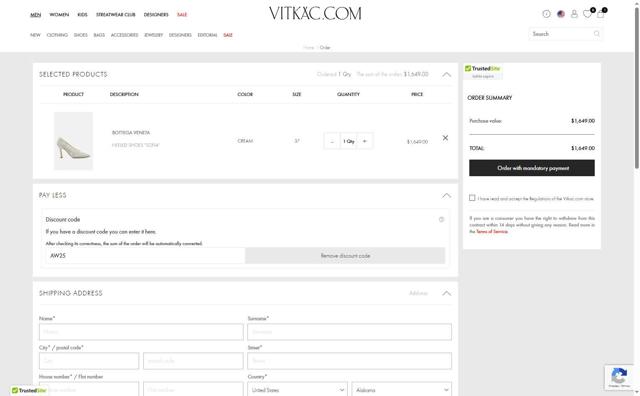Viewport: 640px width, 396px height.
Task: Click the bottom-left TrustedSite badge
Action: (x=29, y=391)
